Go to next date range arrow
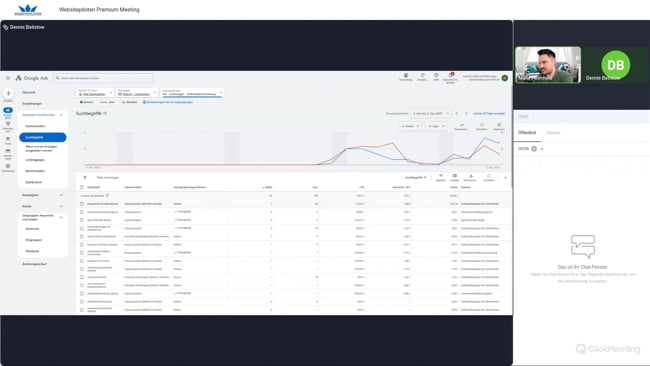Viewport: 650px width, 366px height. 466,114
